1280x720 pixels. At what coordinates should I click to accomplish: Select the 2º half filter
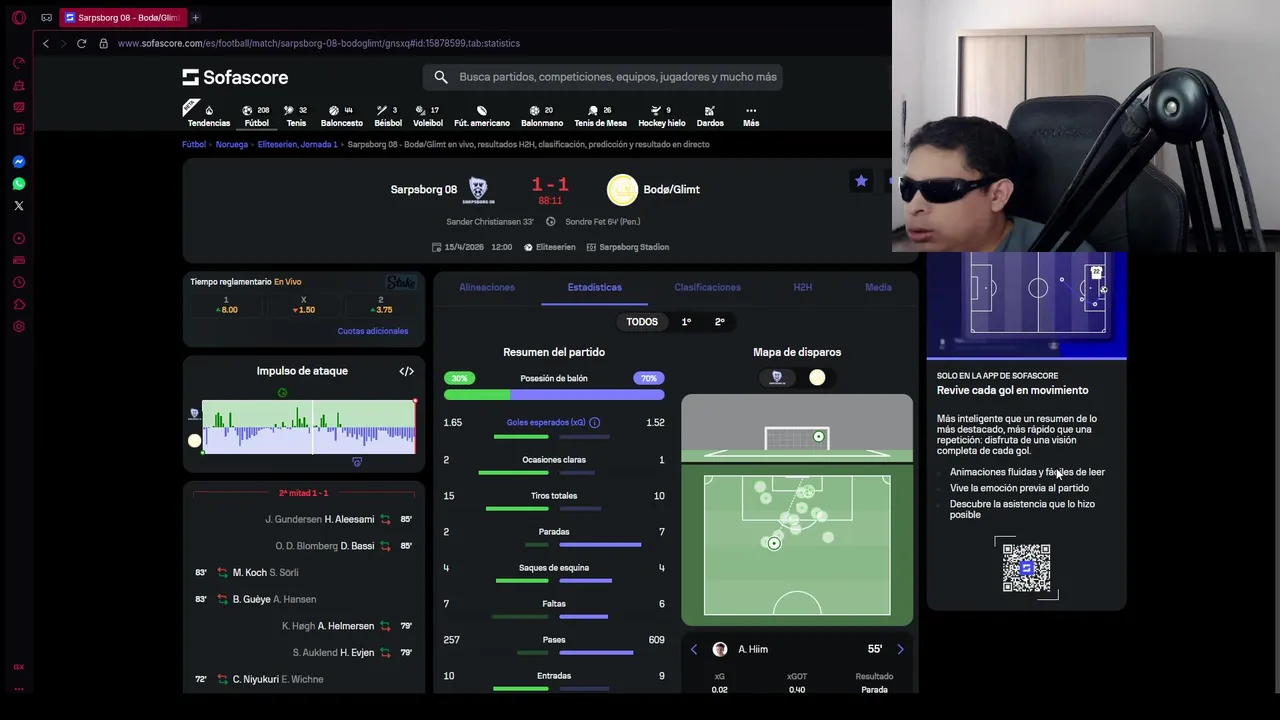[x=719, y=322]
